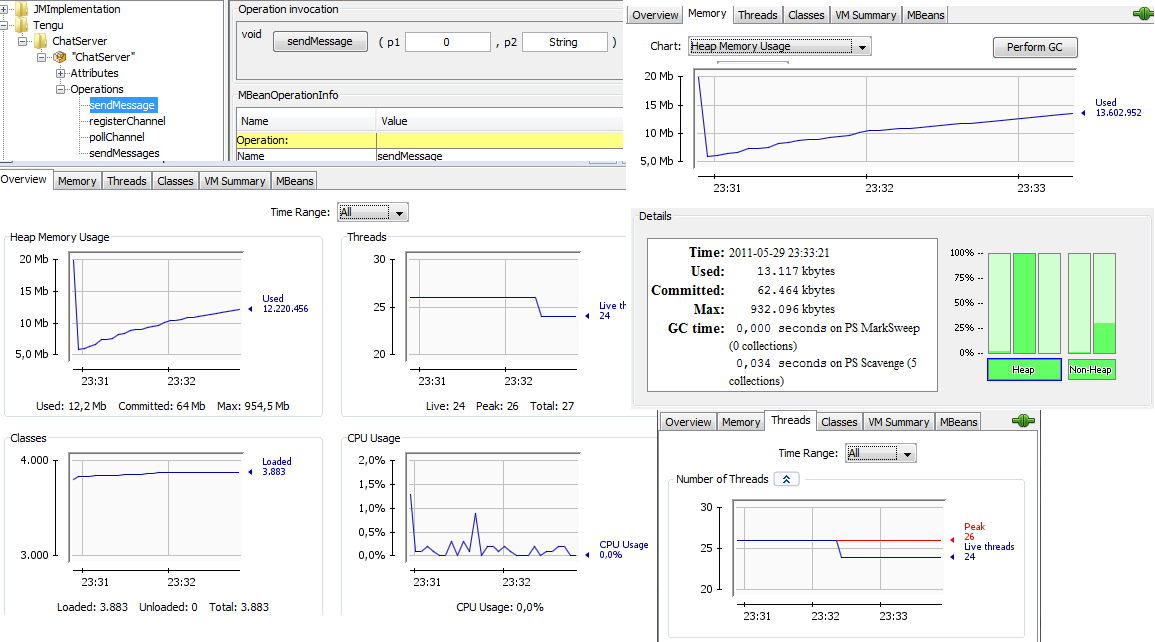Click the ChatServer folder icon in tree
The image size is (1155, 642).
[x=40, y=41]
